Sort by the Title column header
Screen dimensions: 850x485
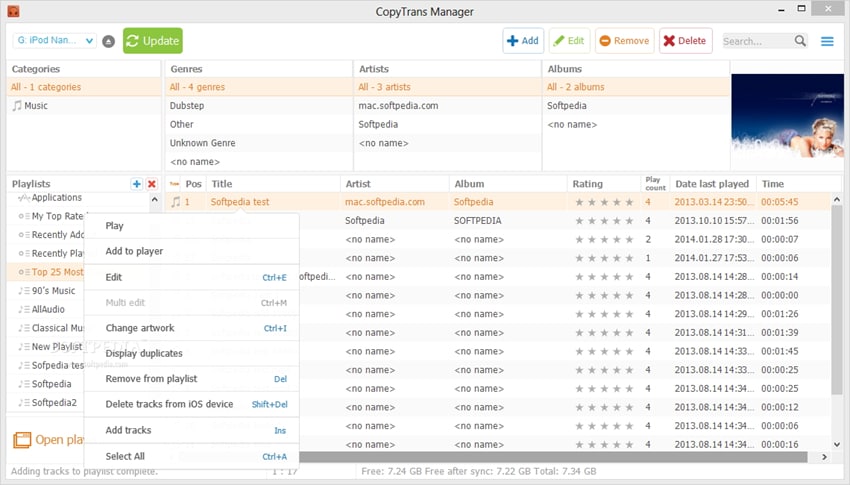[x=273, y=184]
